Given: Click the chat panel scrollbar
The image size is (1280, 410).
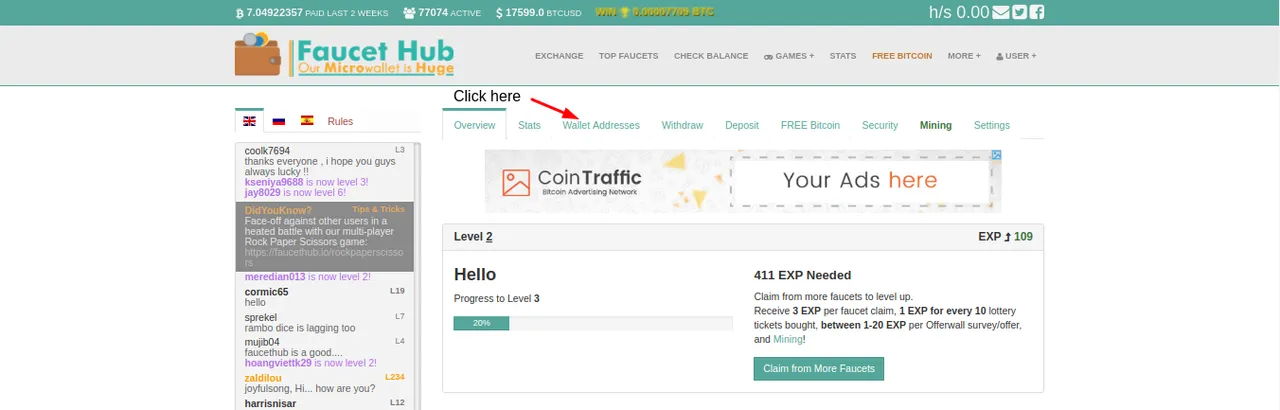Looking at the screenshot, I should point(417,275).
